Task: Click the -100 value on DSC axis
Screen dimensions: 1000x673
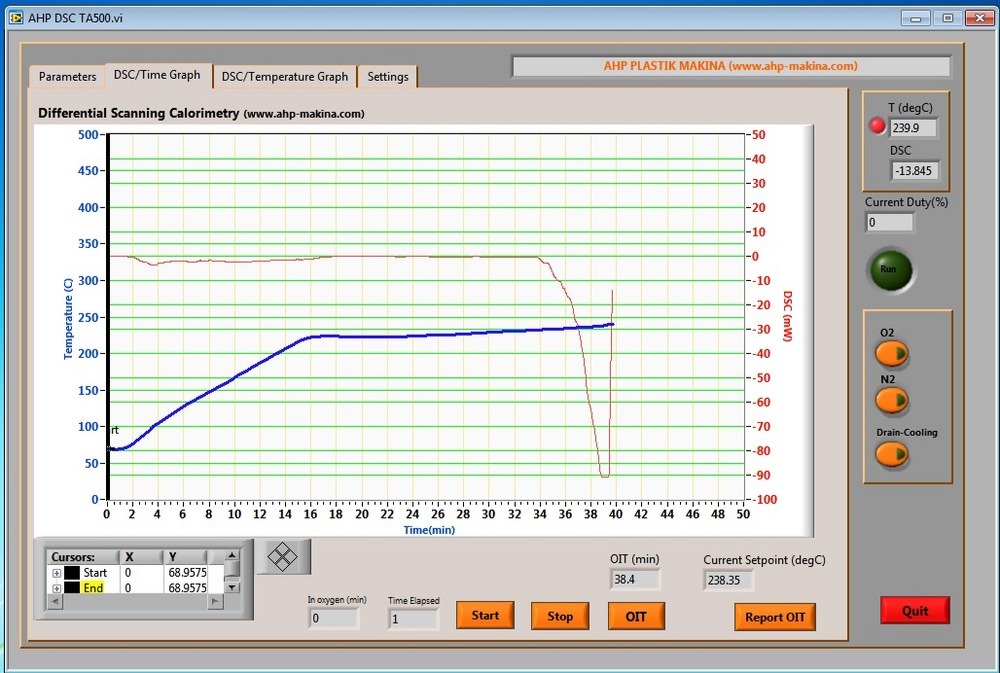Action: tap(763, 499)
